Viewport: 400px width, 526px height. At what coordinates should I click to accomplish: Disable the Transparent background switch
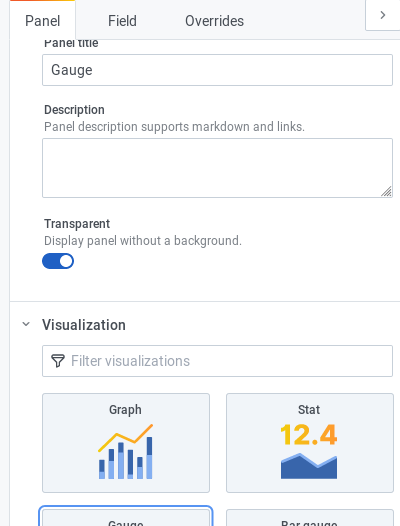click(x=58, y=261)
